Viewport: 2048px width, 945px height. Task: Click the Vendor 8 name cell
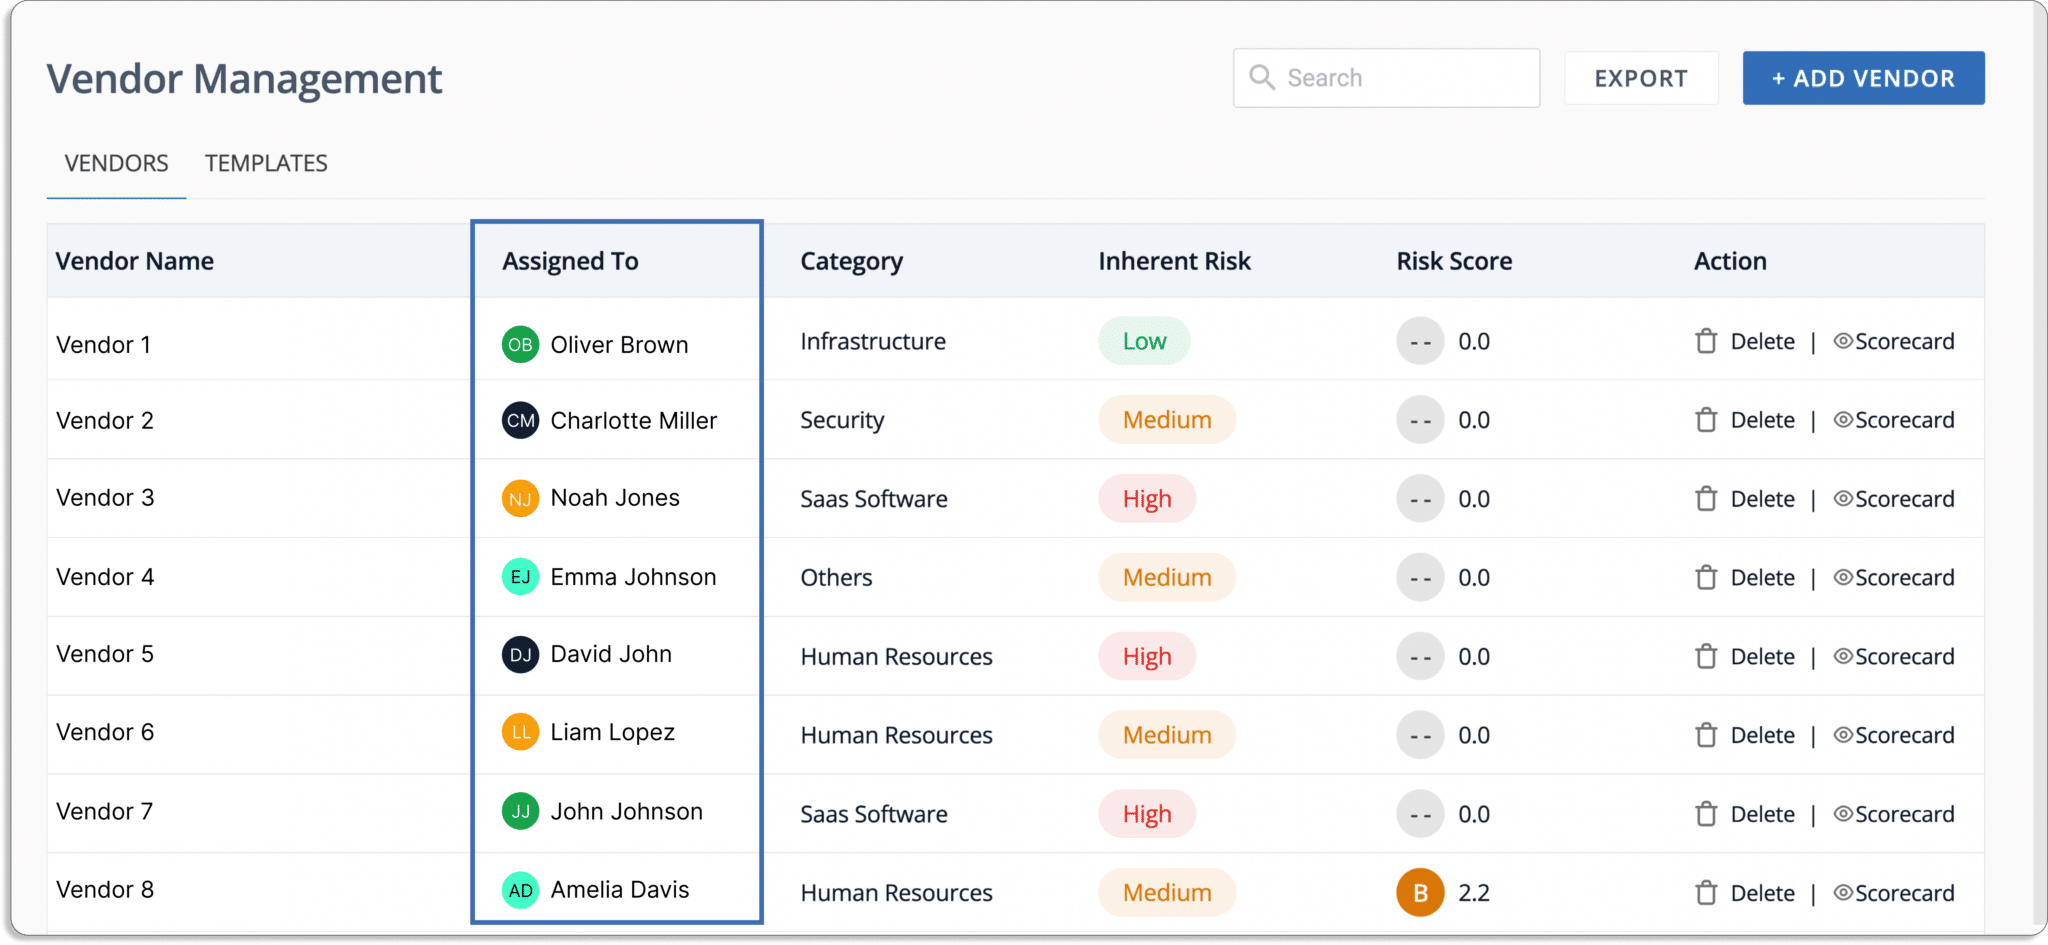click(105, 890)
